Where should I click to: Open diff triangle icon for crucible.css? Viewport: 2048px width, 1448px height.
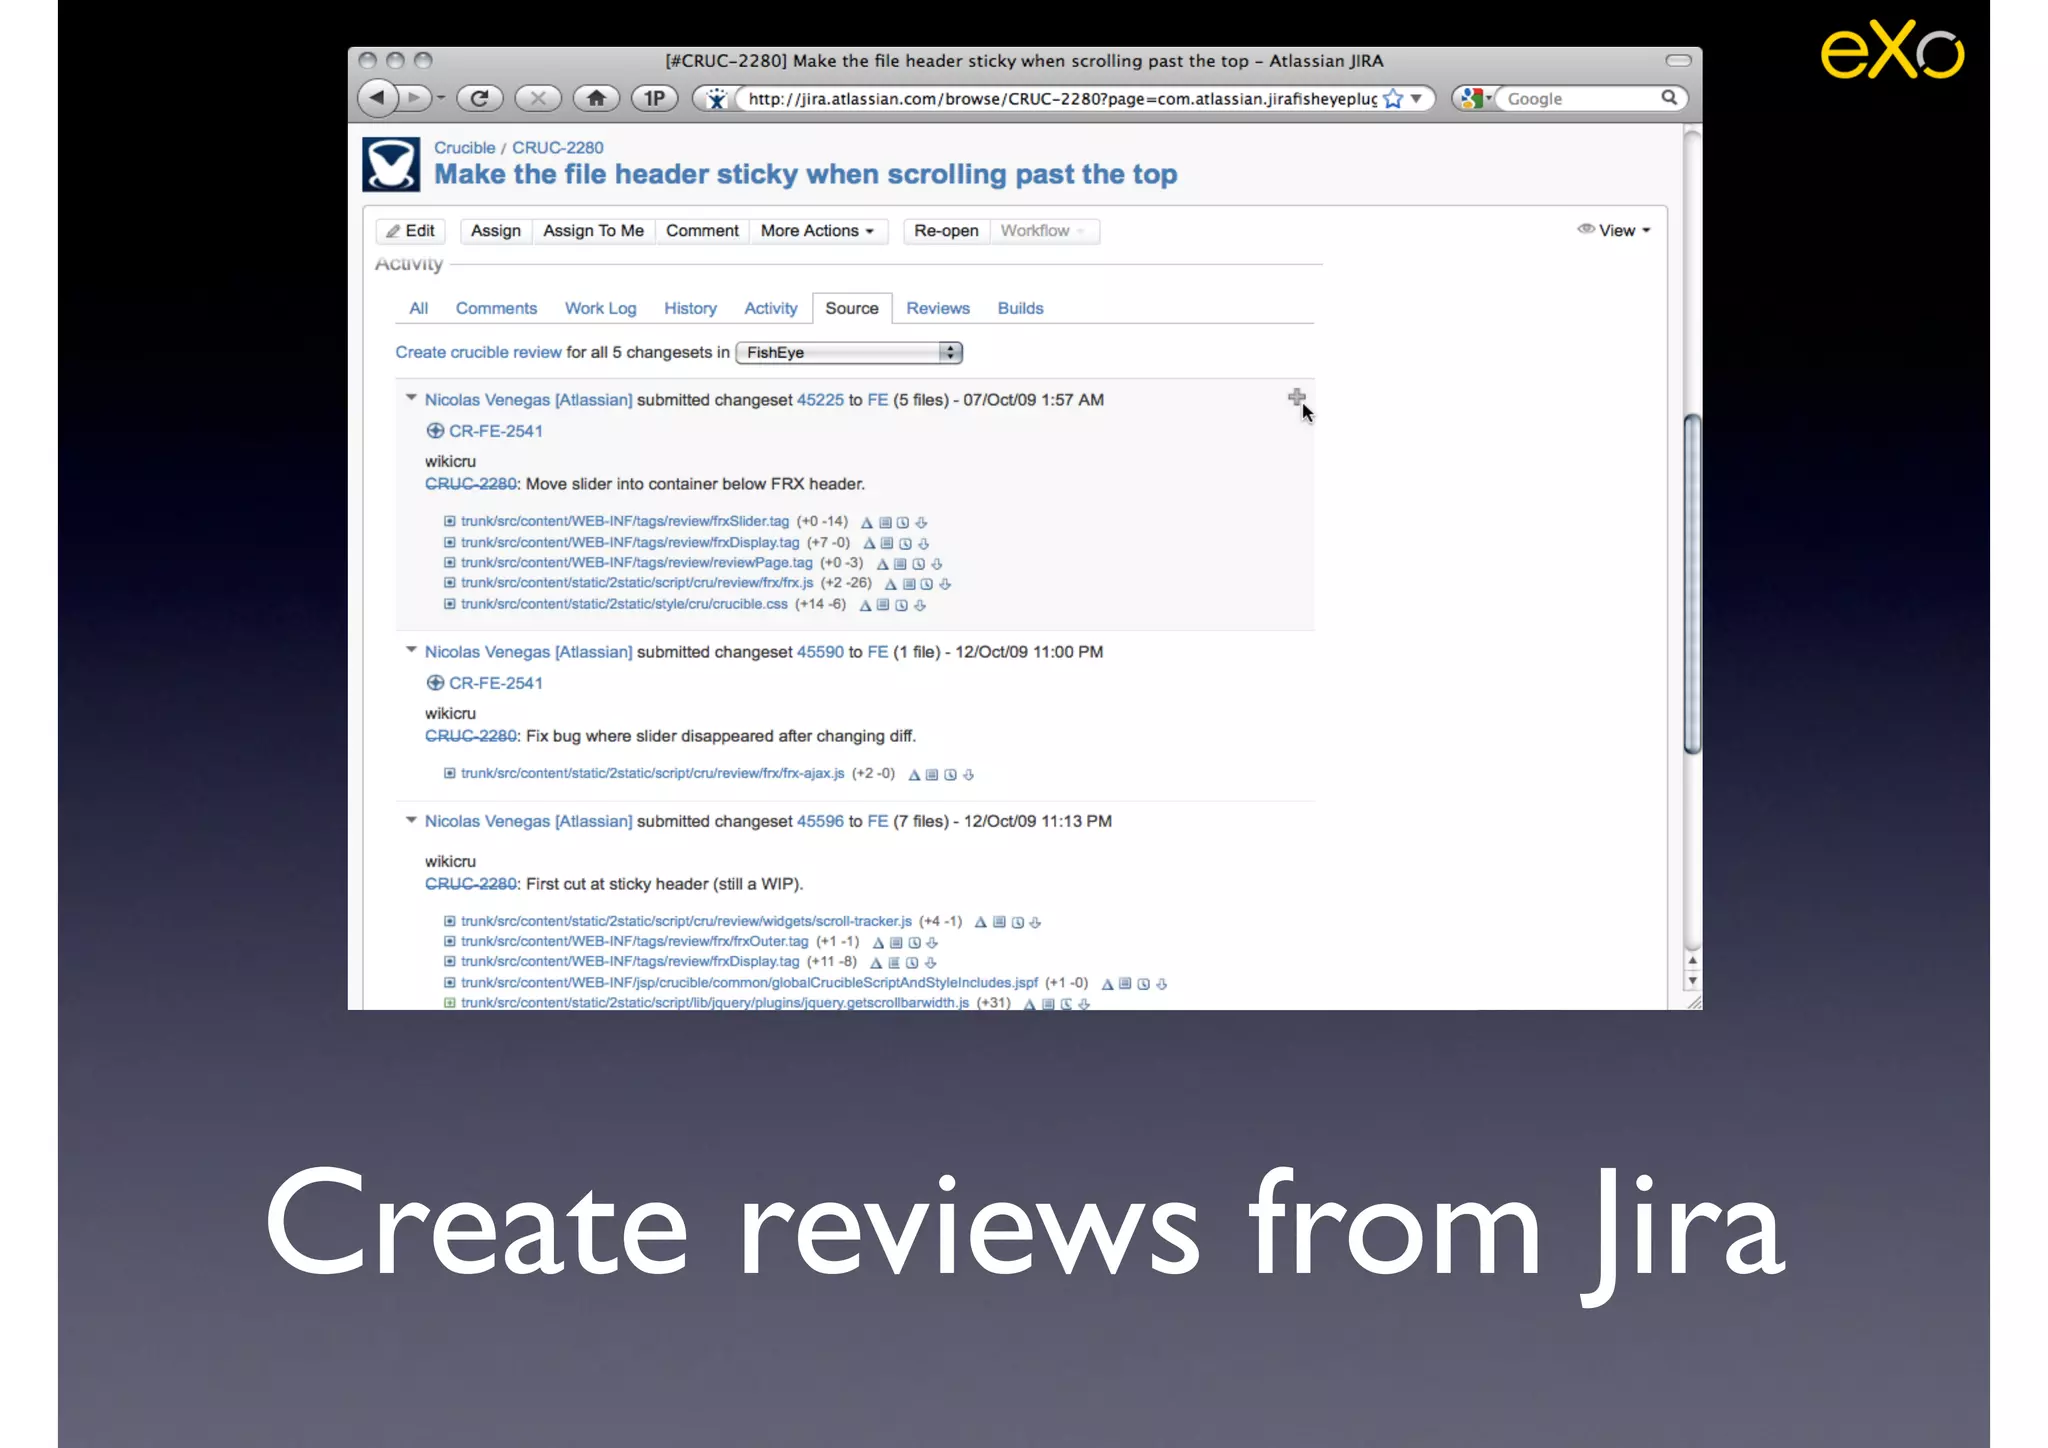pos(866,605)
